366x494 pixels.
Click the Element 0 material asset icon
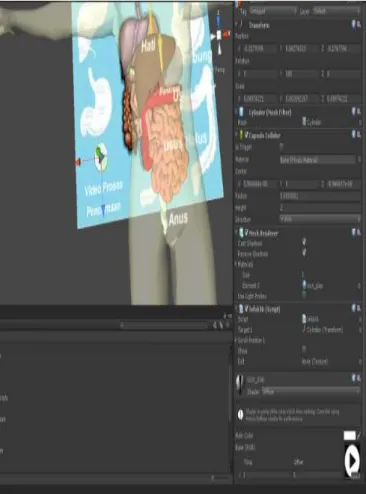[x=304, y=285]
